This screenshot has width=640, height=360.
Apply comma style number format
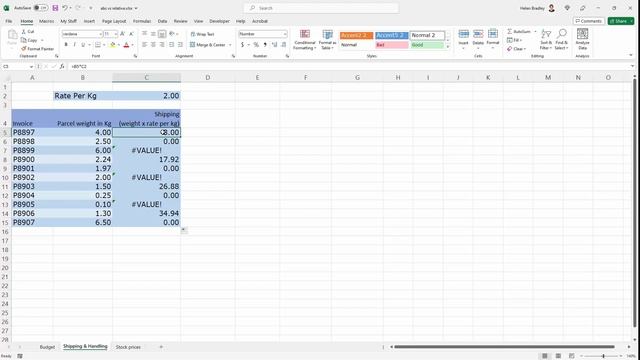(x=265, y=45)
